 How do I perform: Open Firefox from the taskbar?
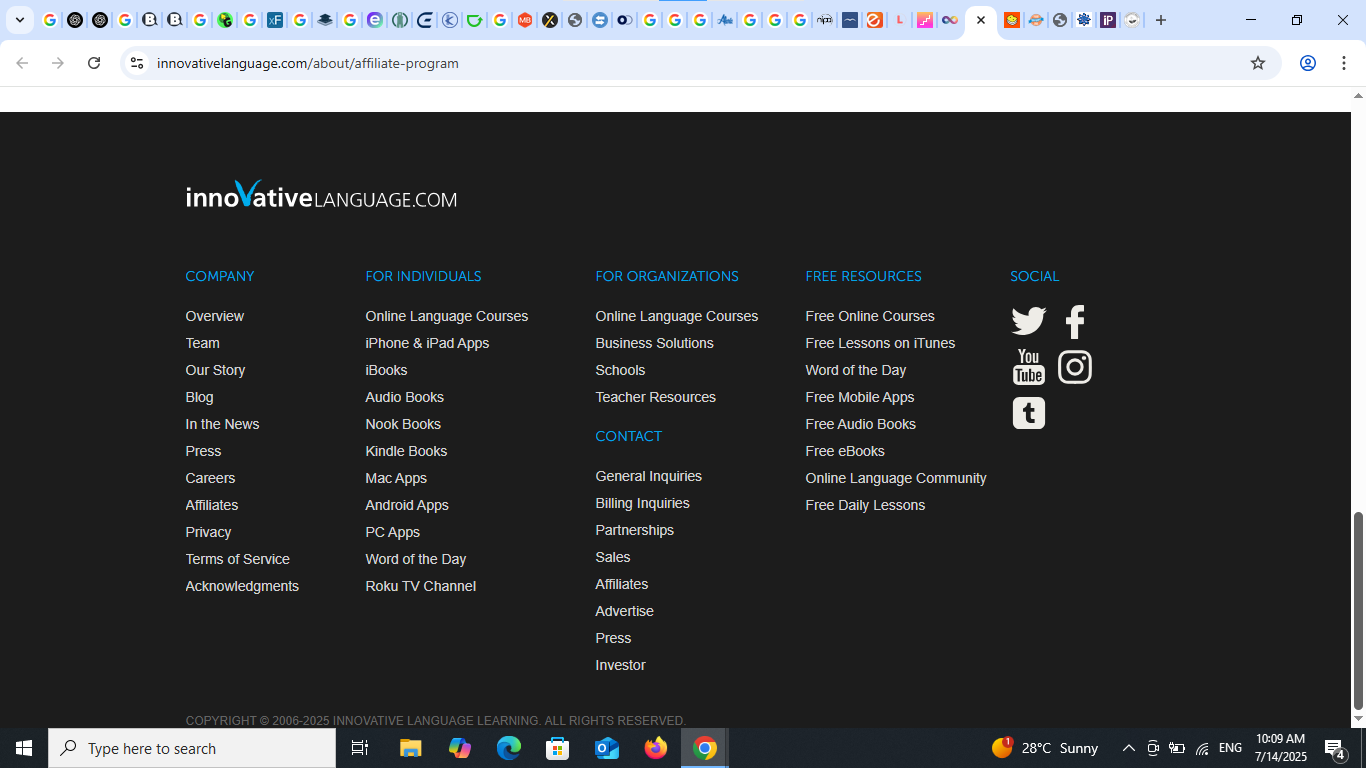coord(656,748)
